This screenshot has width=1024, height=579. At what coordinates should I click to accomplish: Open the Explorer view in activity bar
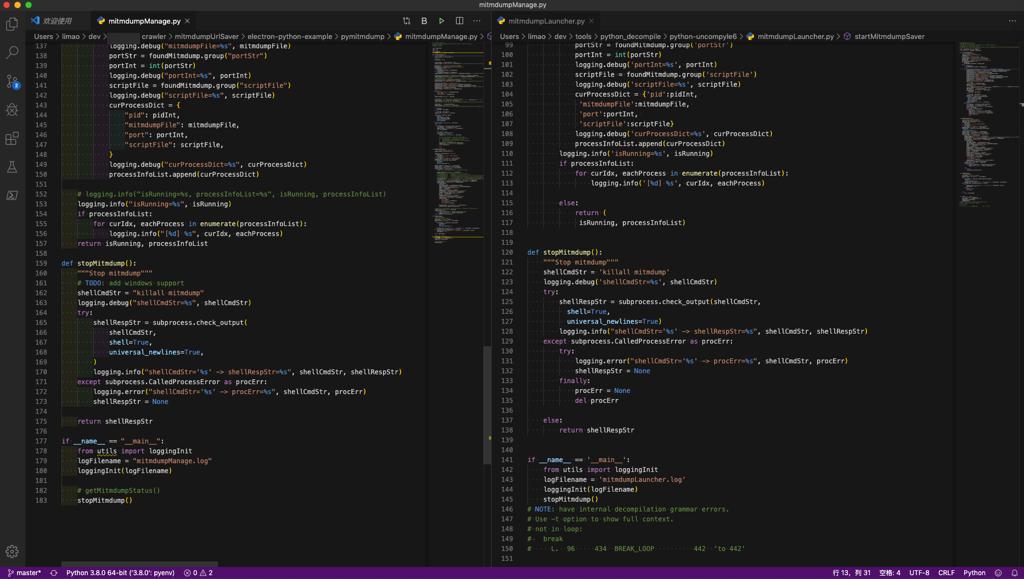click(12, 25)
